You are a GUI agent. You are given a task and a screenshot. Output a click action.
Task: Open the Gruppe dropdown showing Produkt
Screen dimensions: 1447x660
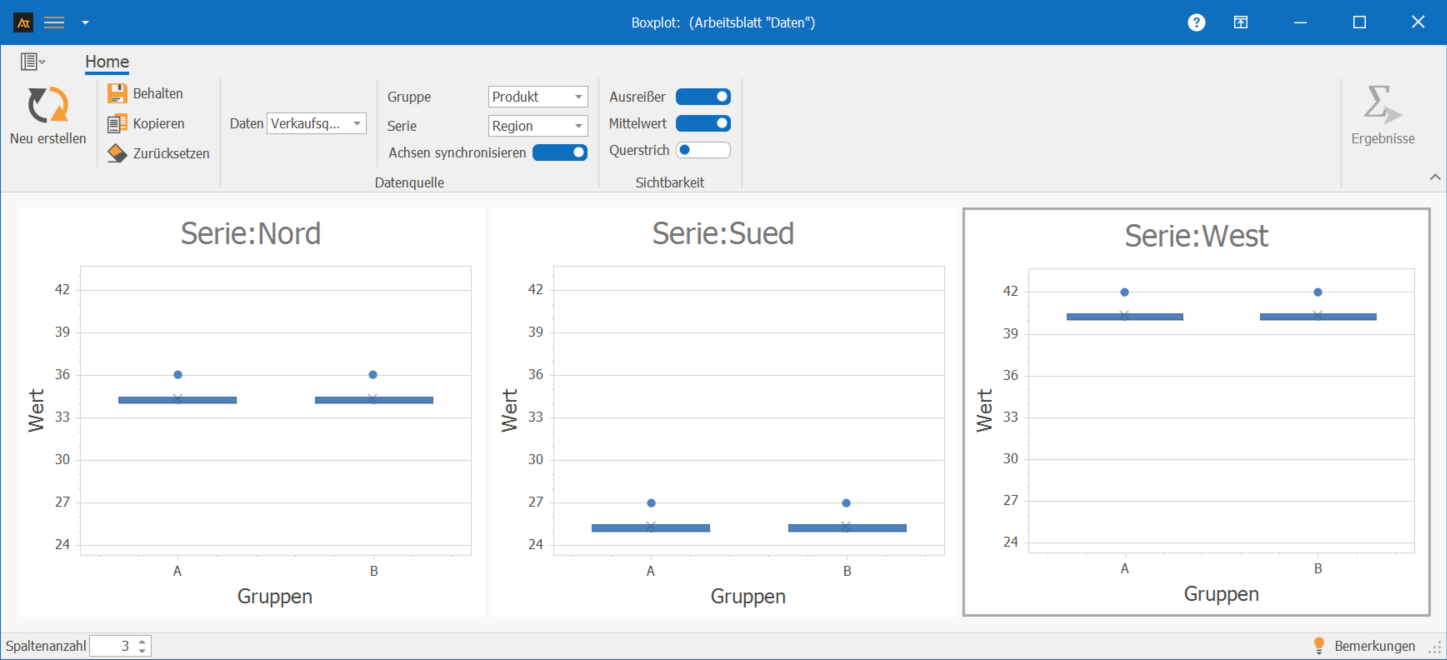coord(538,97)
